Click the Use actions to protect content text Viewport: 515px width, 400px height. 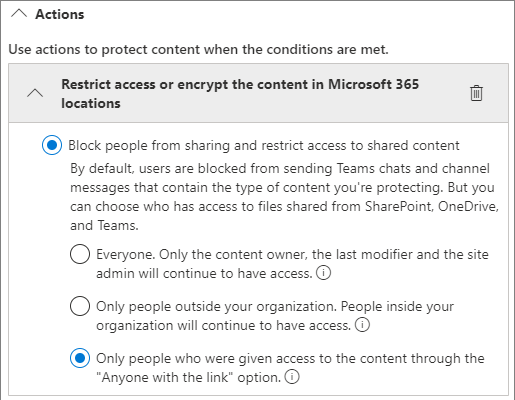(198, 50)
